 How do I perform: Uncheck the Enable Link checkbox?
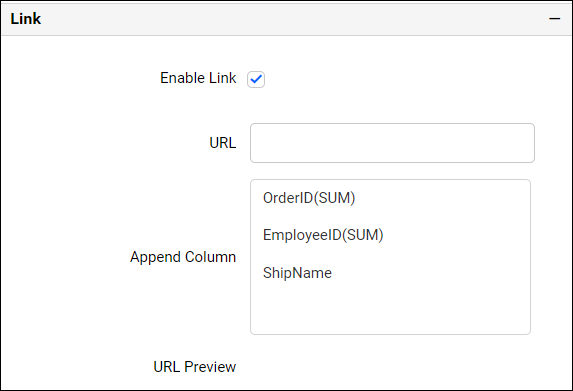pyautogui.click(x=256, y=79)
